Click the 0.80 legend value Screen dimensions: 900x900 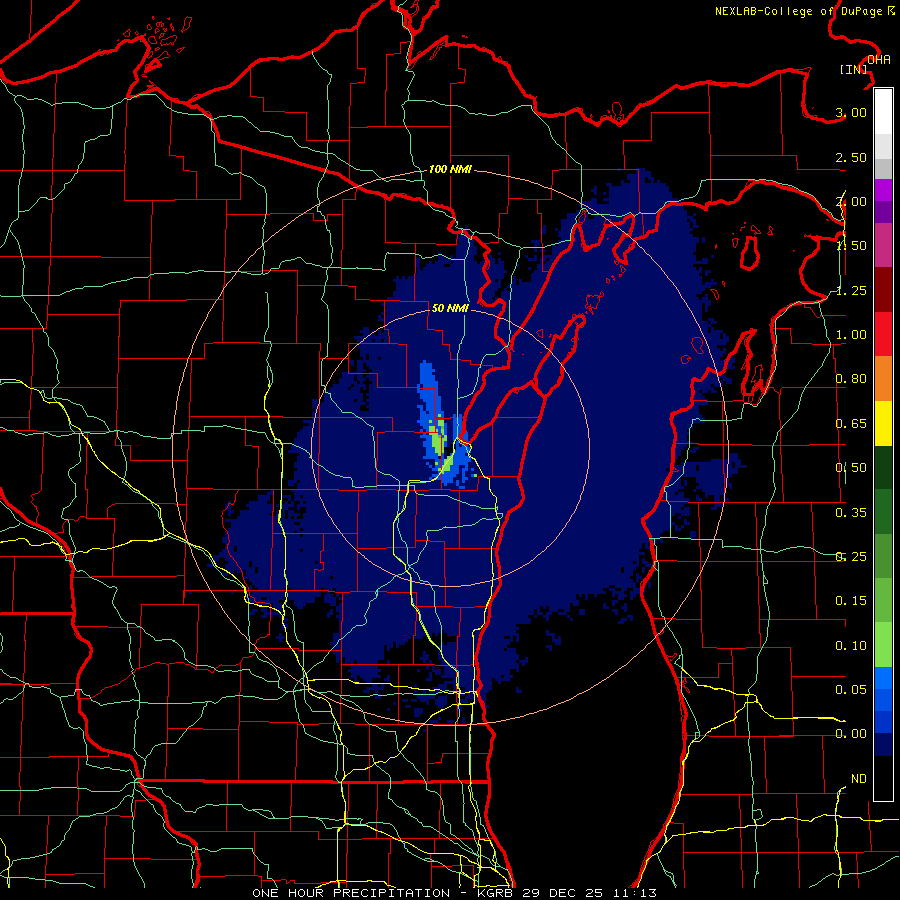coord(851,379)
